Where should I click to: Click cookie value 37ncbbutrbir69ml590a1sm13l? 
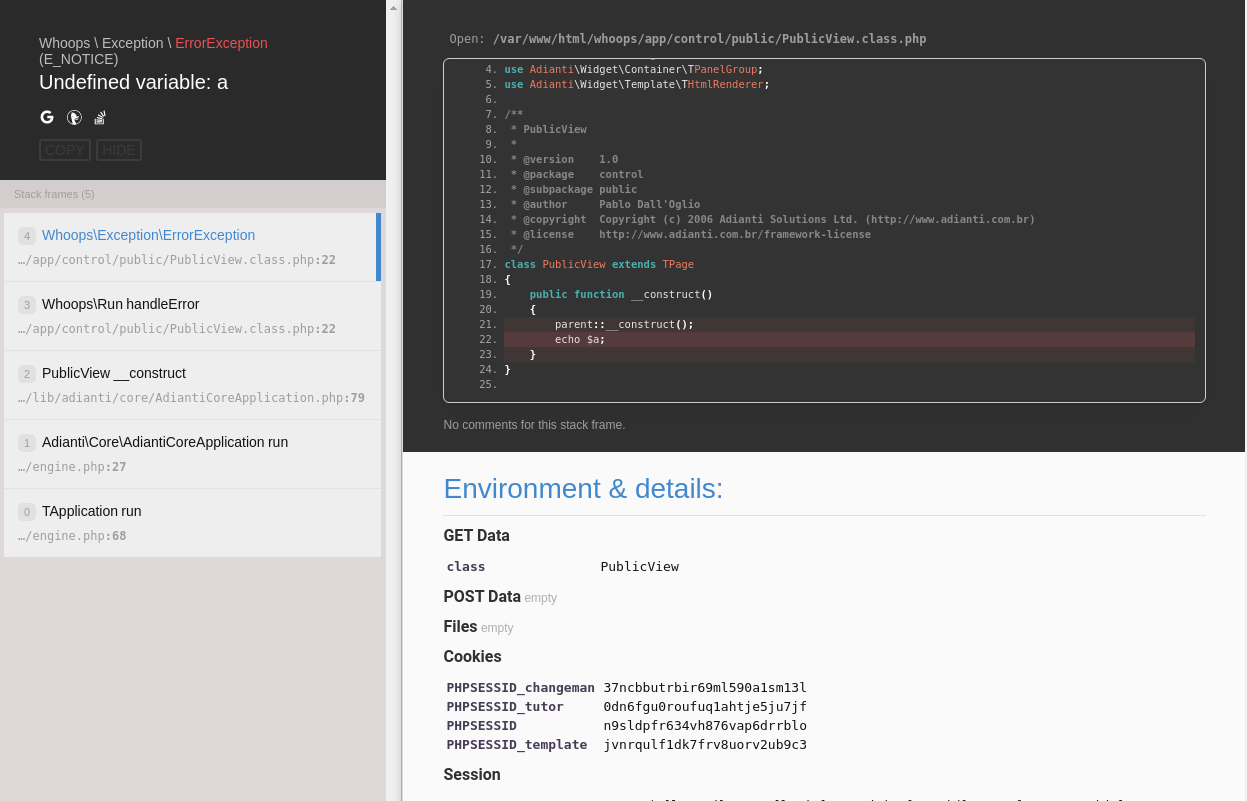point(705,688)
